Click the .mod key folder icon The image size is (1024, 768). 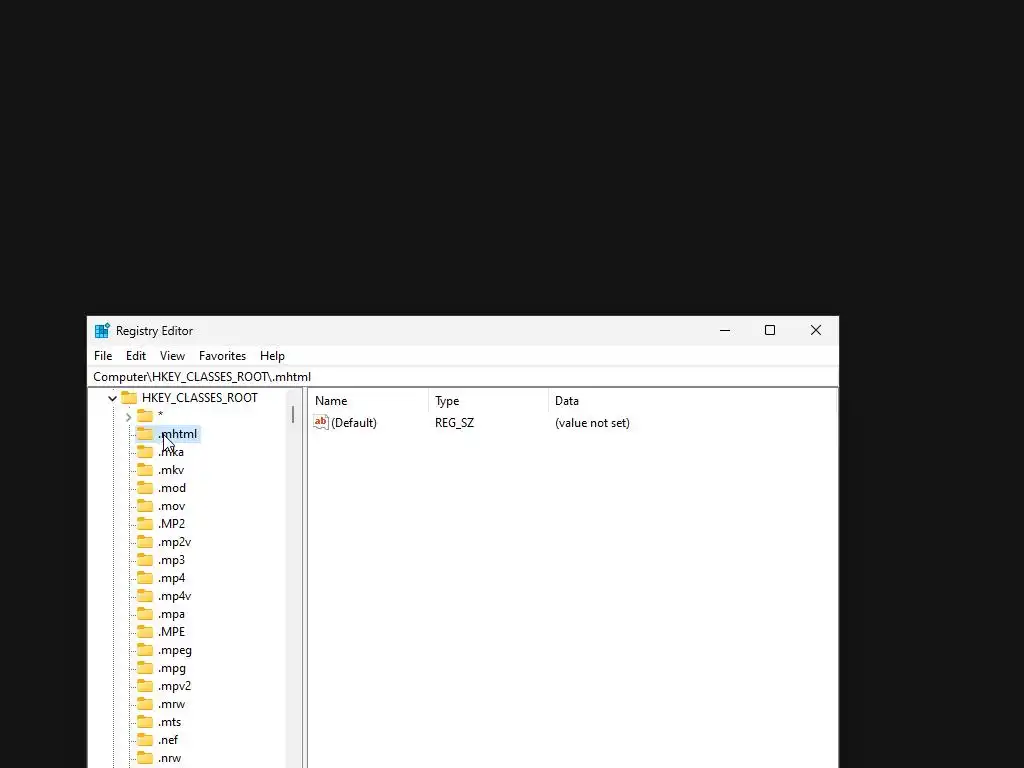pyautogui.click(x=145, y=488)
